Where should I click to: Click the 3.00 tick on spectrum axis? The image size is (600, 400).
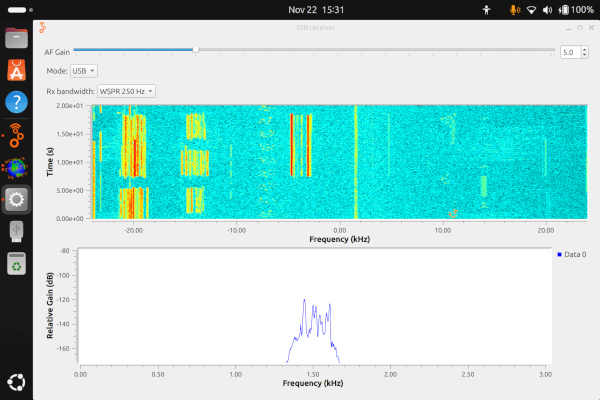[x=545, y=374]
